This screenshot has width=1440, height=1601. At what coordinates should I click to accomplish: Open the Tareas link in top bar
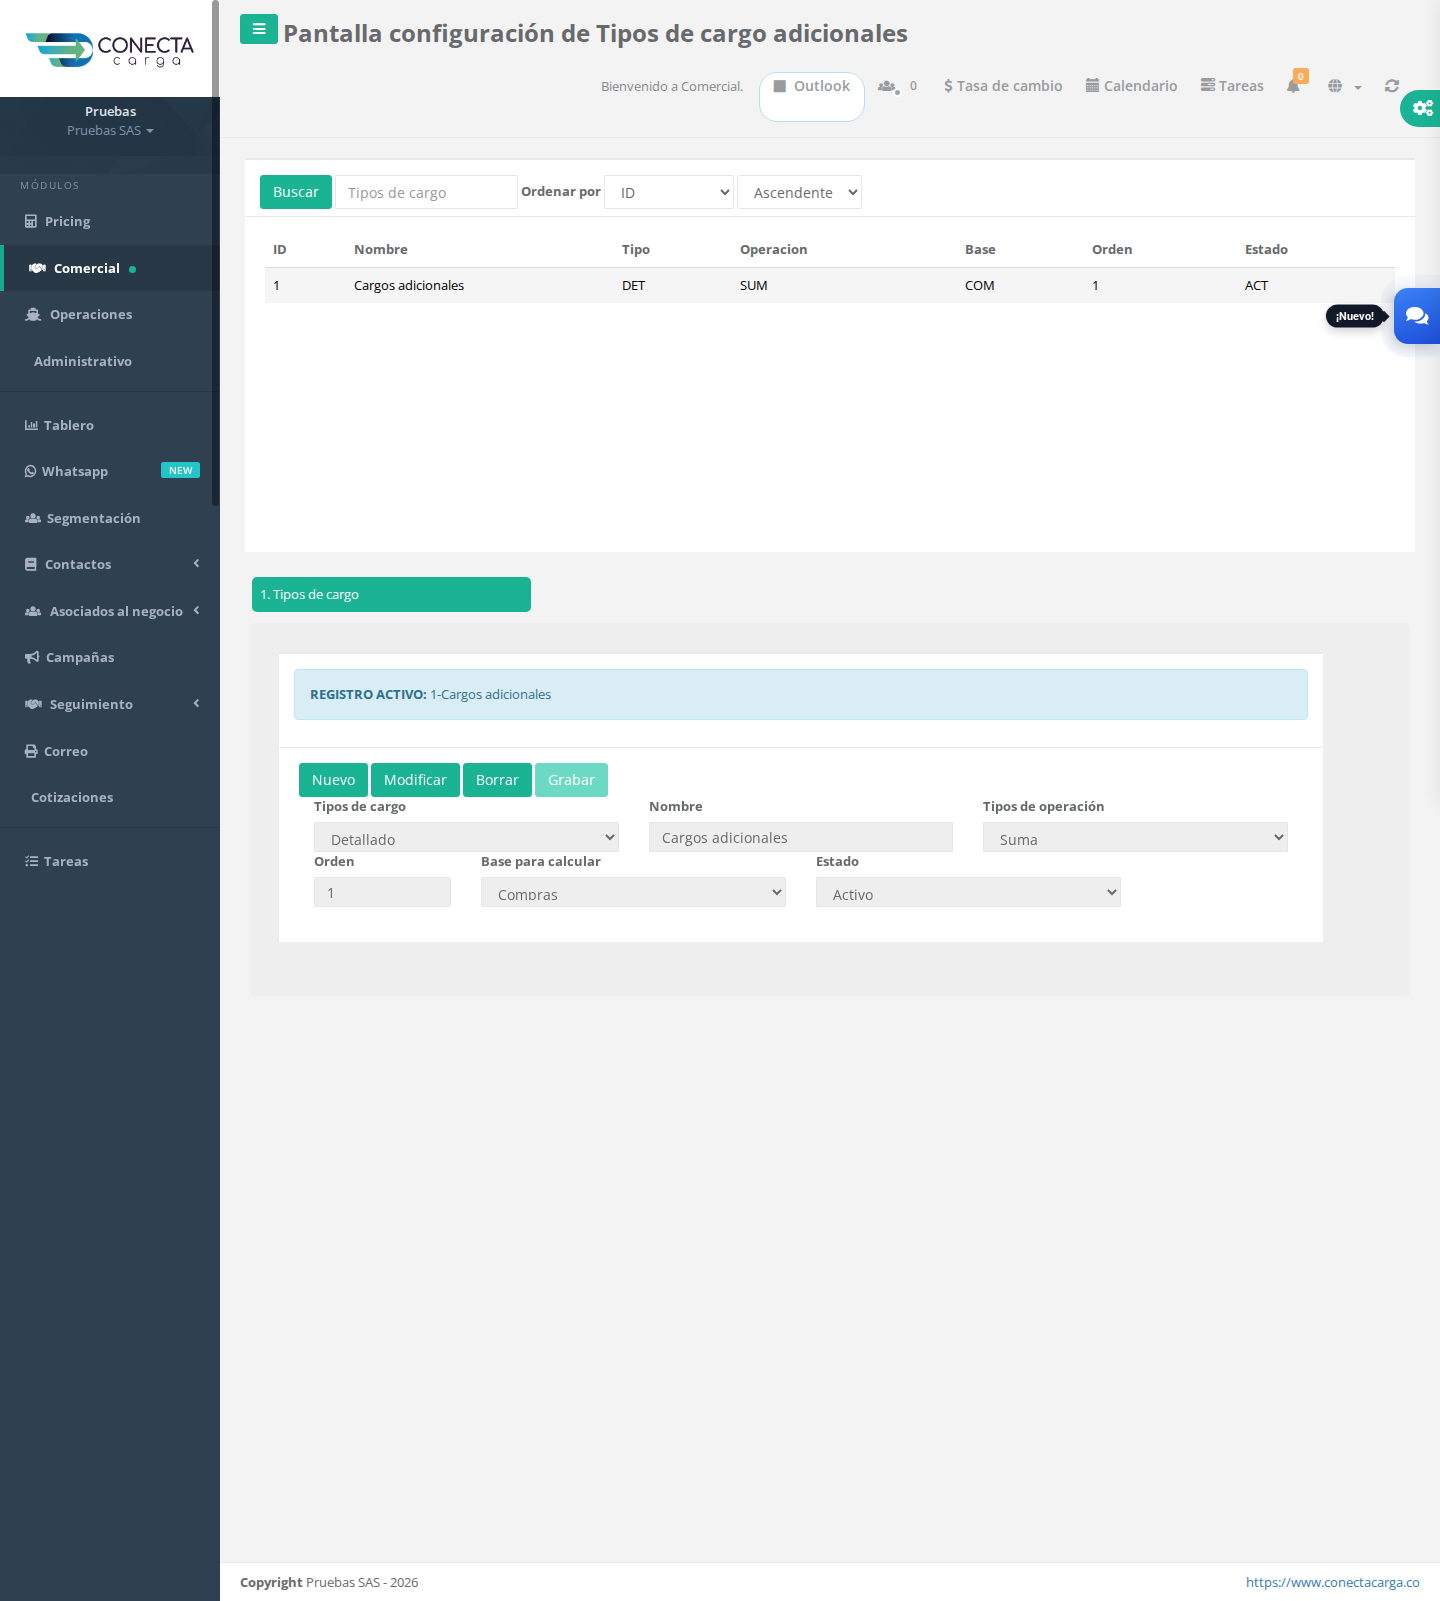pyautogui.click(x=1232, y=86)
